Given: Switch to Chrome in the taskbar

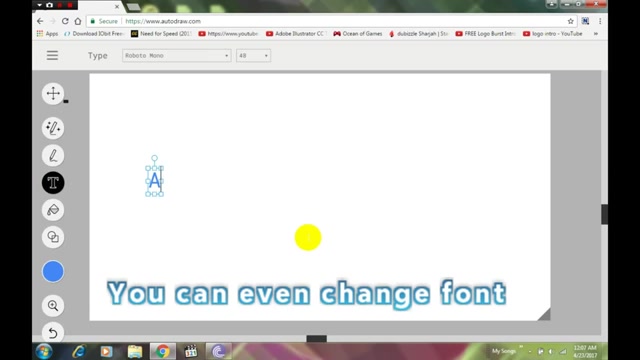Looking at the screenshot, I should click(x=162, y=351).
